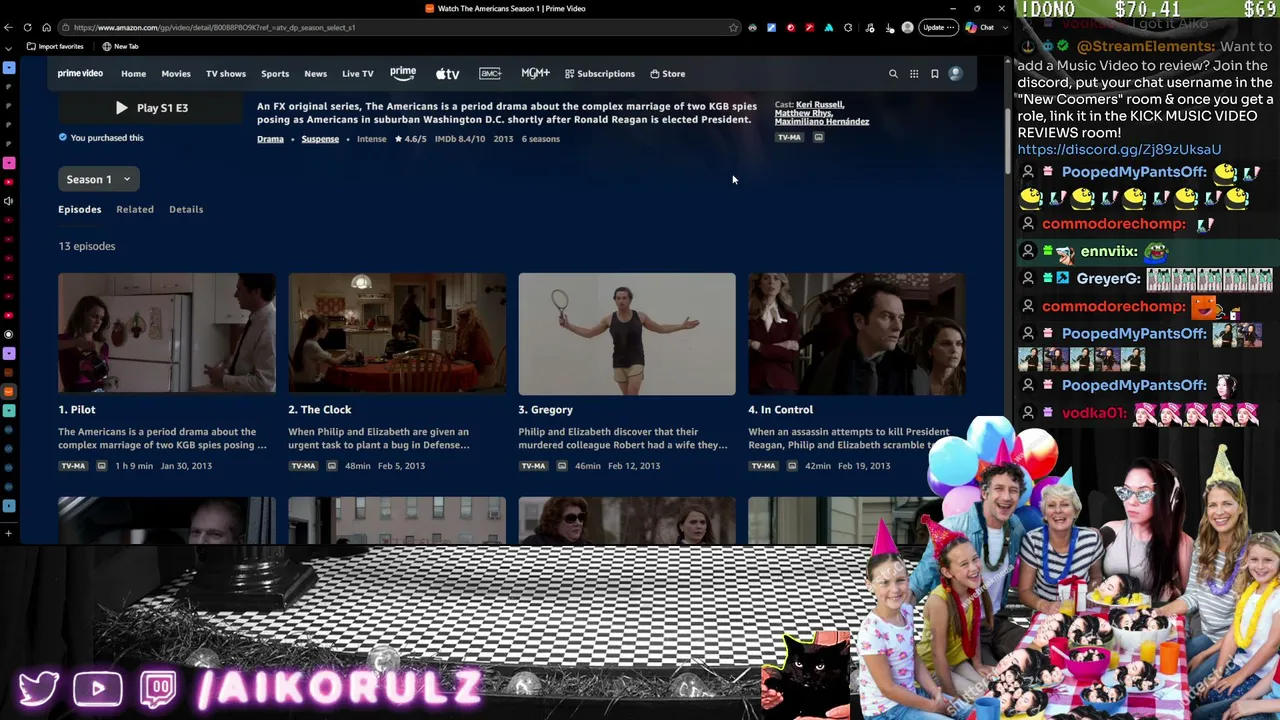Switch to the Related tab
This screenshot has height=720, width=1280.
pyautogui.click(x=135, y=209)
